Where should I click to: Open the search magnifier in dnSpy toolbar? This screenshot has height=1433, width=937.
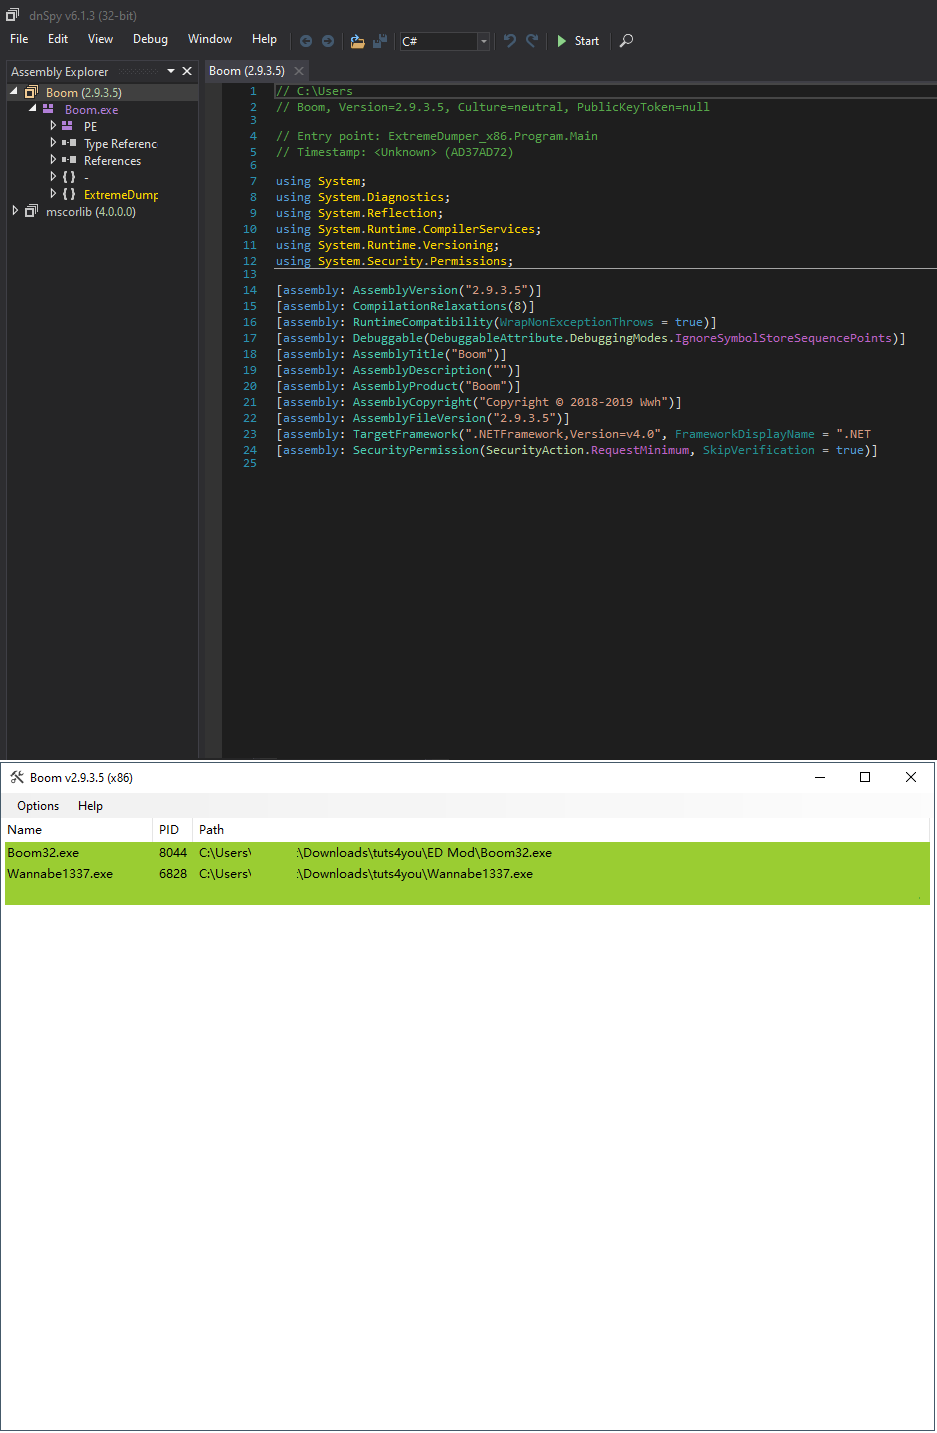[x=626, y=41]
